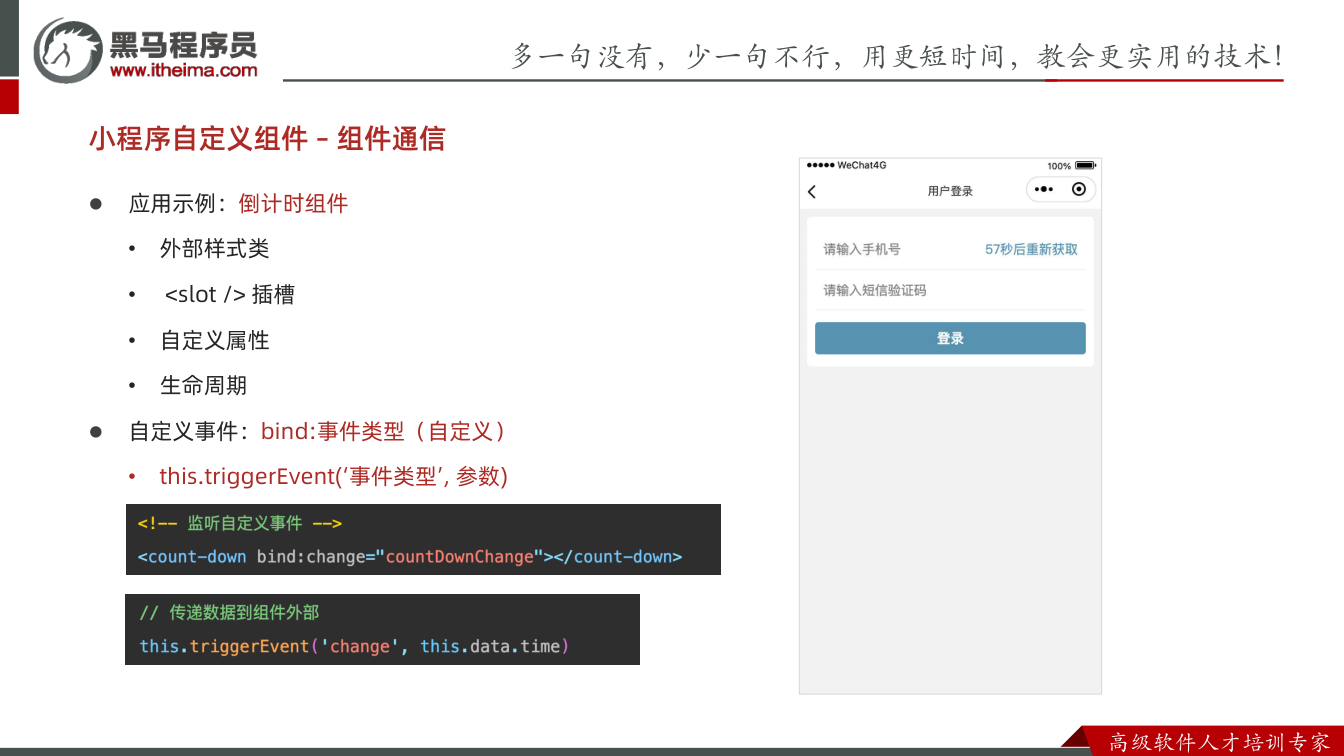1344x756 pixels.
Task: Click the 应用示例 label
Action: 172,204
